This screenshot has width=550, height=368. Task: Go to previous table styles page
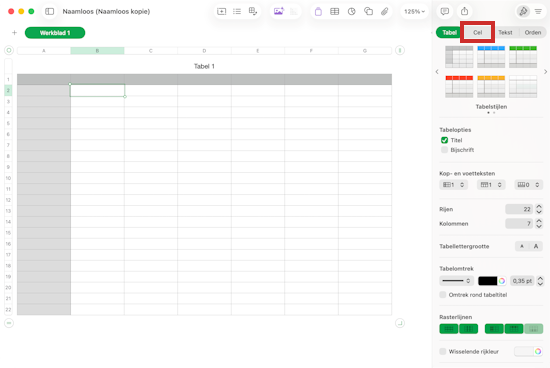[x=437, y=72]
